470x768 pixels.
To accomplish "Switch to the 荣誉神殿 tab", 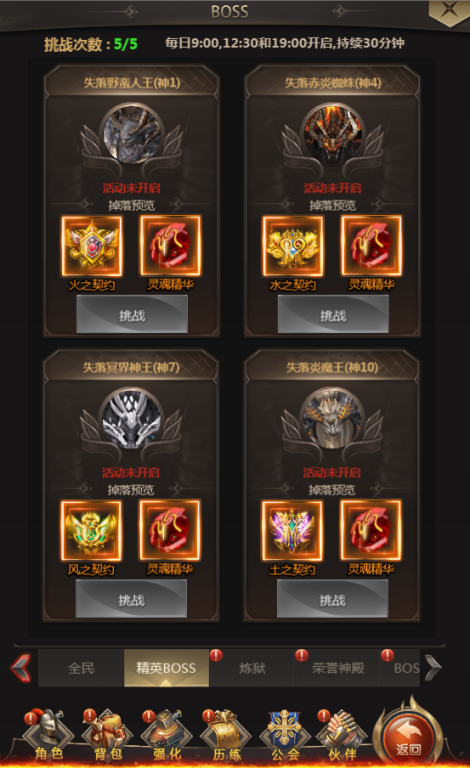I will coord(338,668).
